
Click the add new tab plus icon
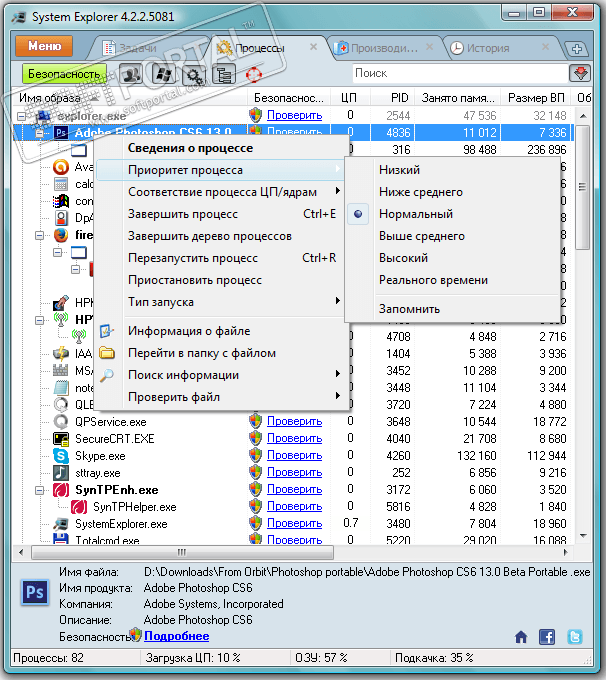click(x=577, y=49)
